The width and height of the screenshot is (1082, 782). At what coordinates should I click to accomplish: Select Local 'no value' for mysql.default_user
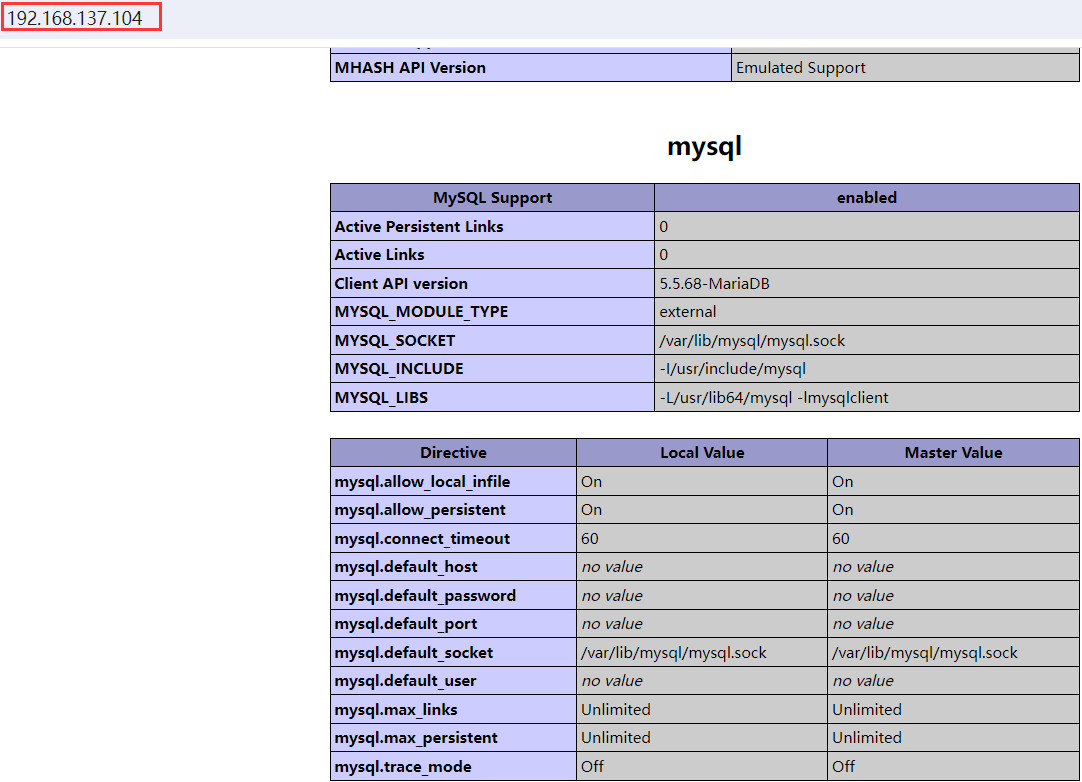click(x=702, y=681)
